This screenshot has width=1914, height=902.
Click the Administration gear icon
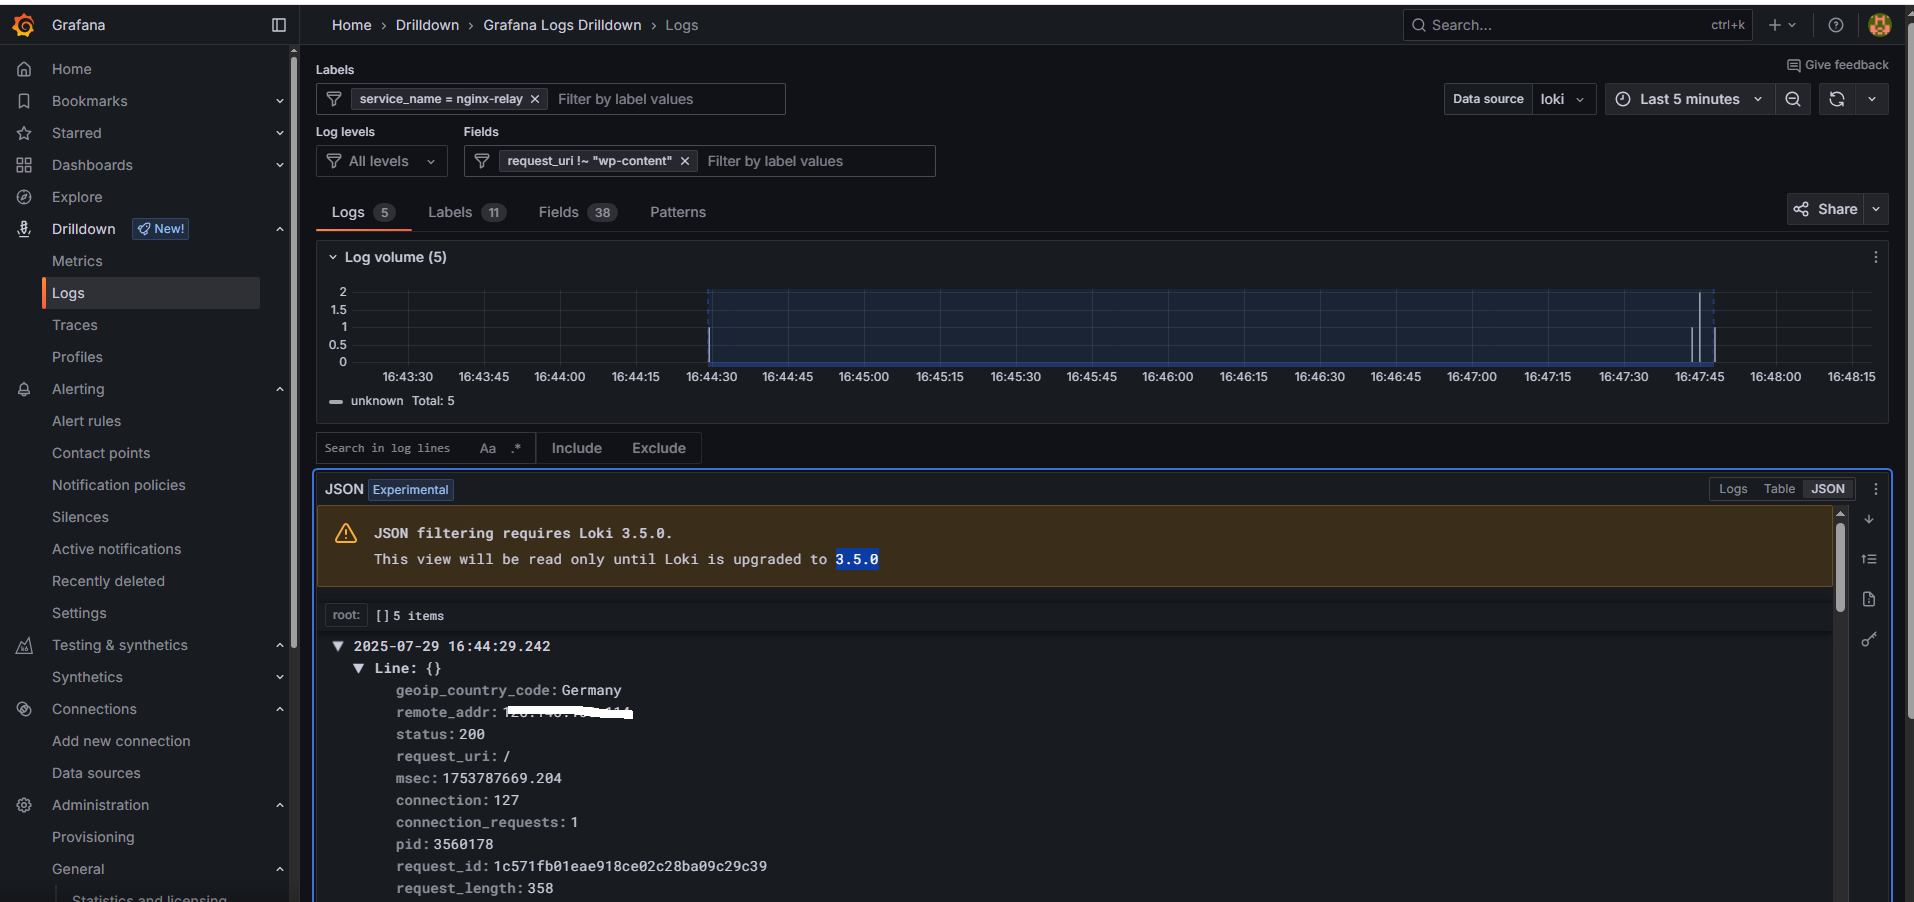[x=24, y=805]
